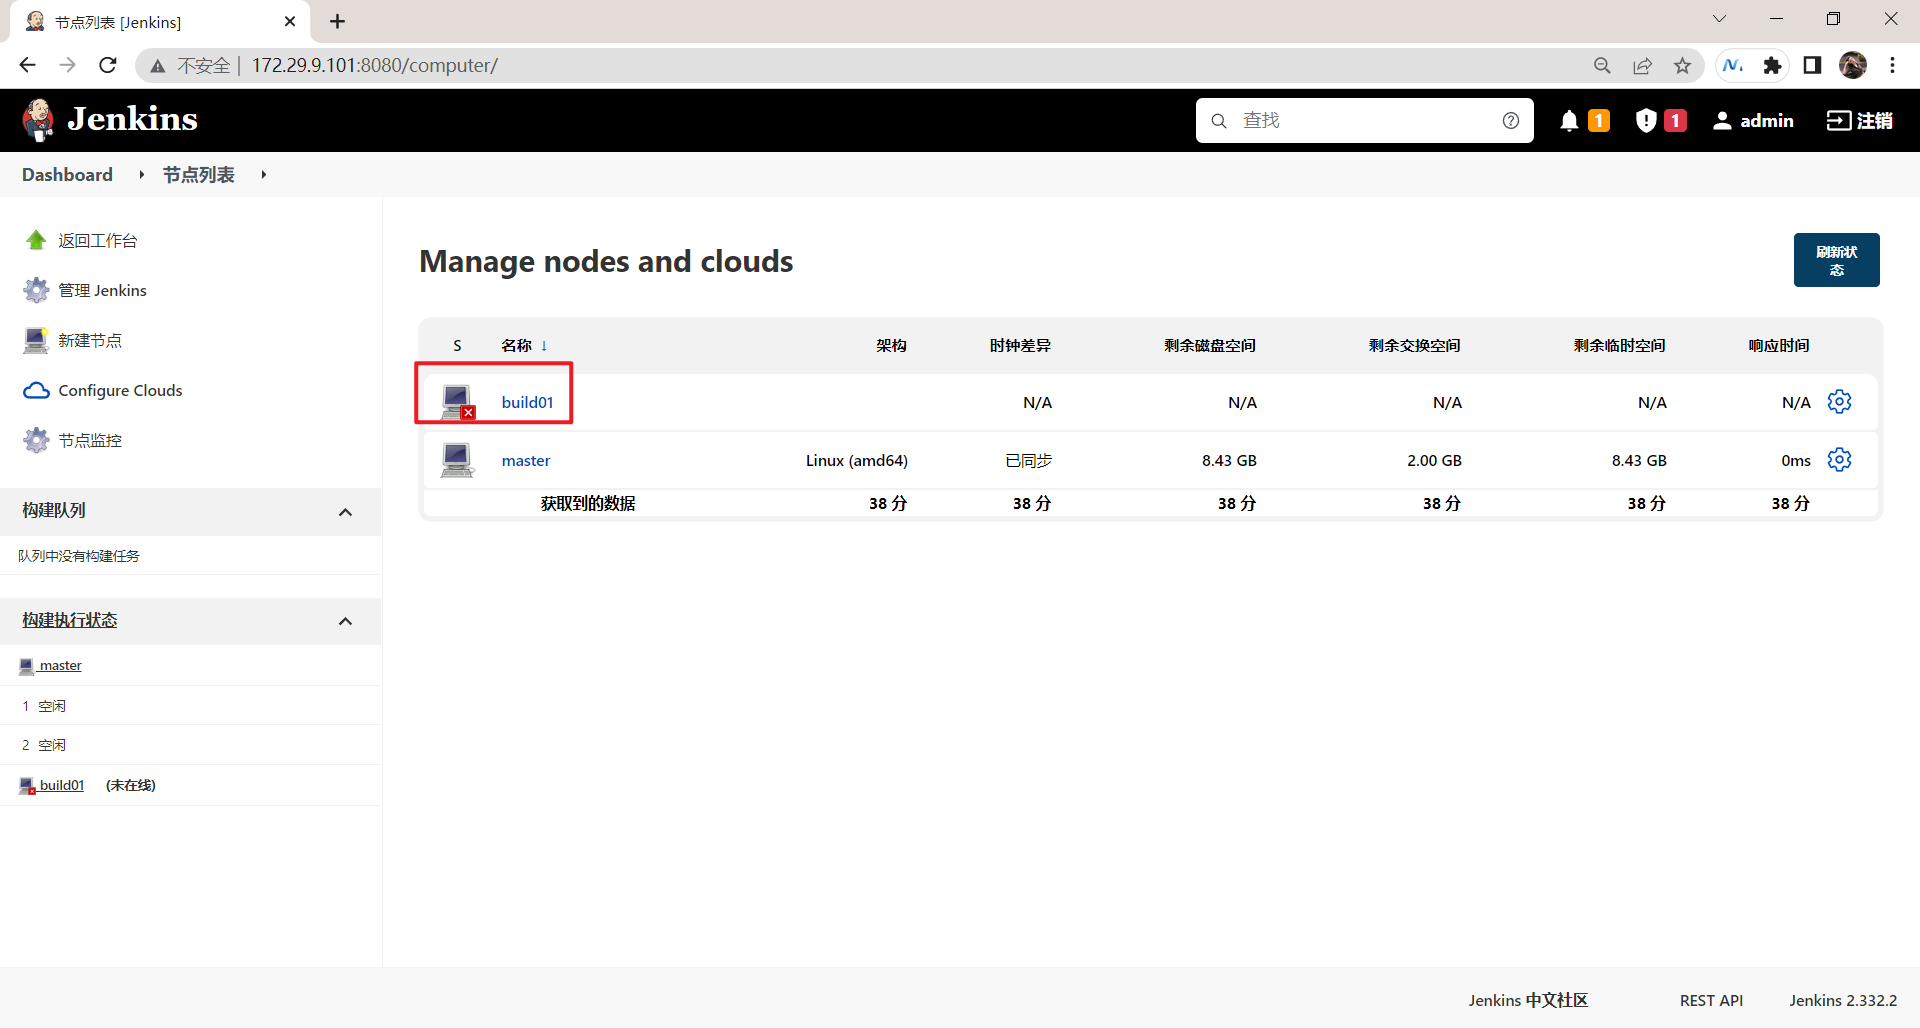The width and height of the screenshot is (1920, 1028).
Task: Go back in browser history
Action: click(x=27, y=65)
